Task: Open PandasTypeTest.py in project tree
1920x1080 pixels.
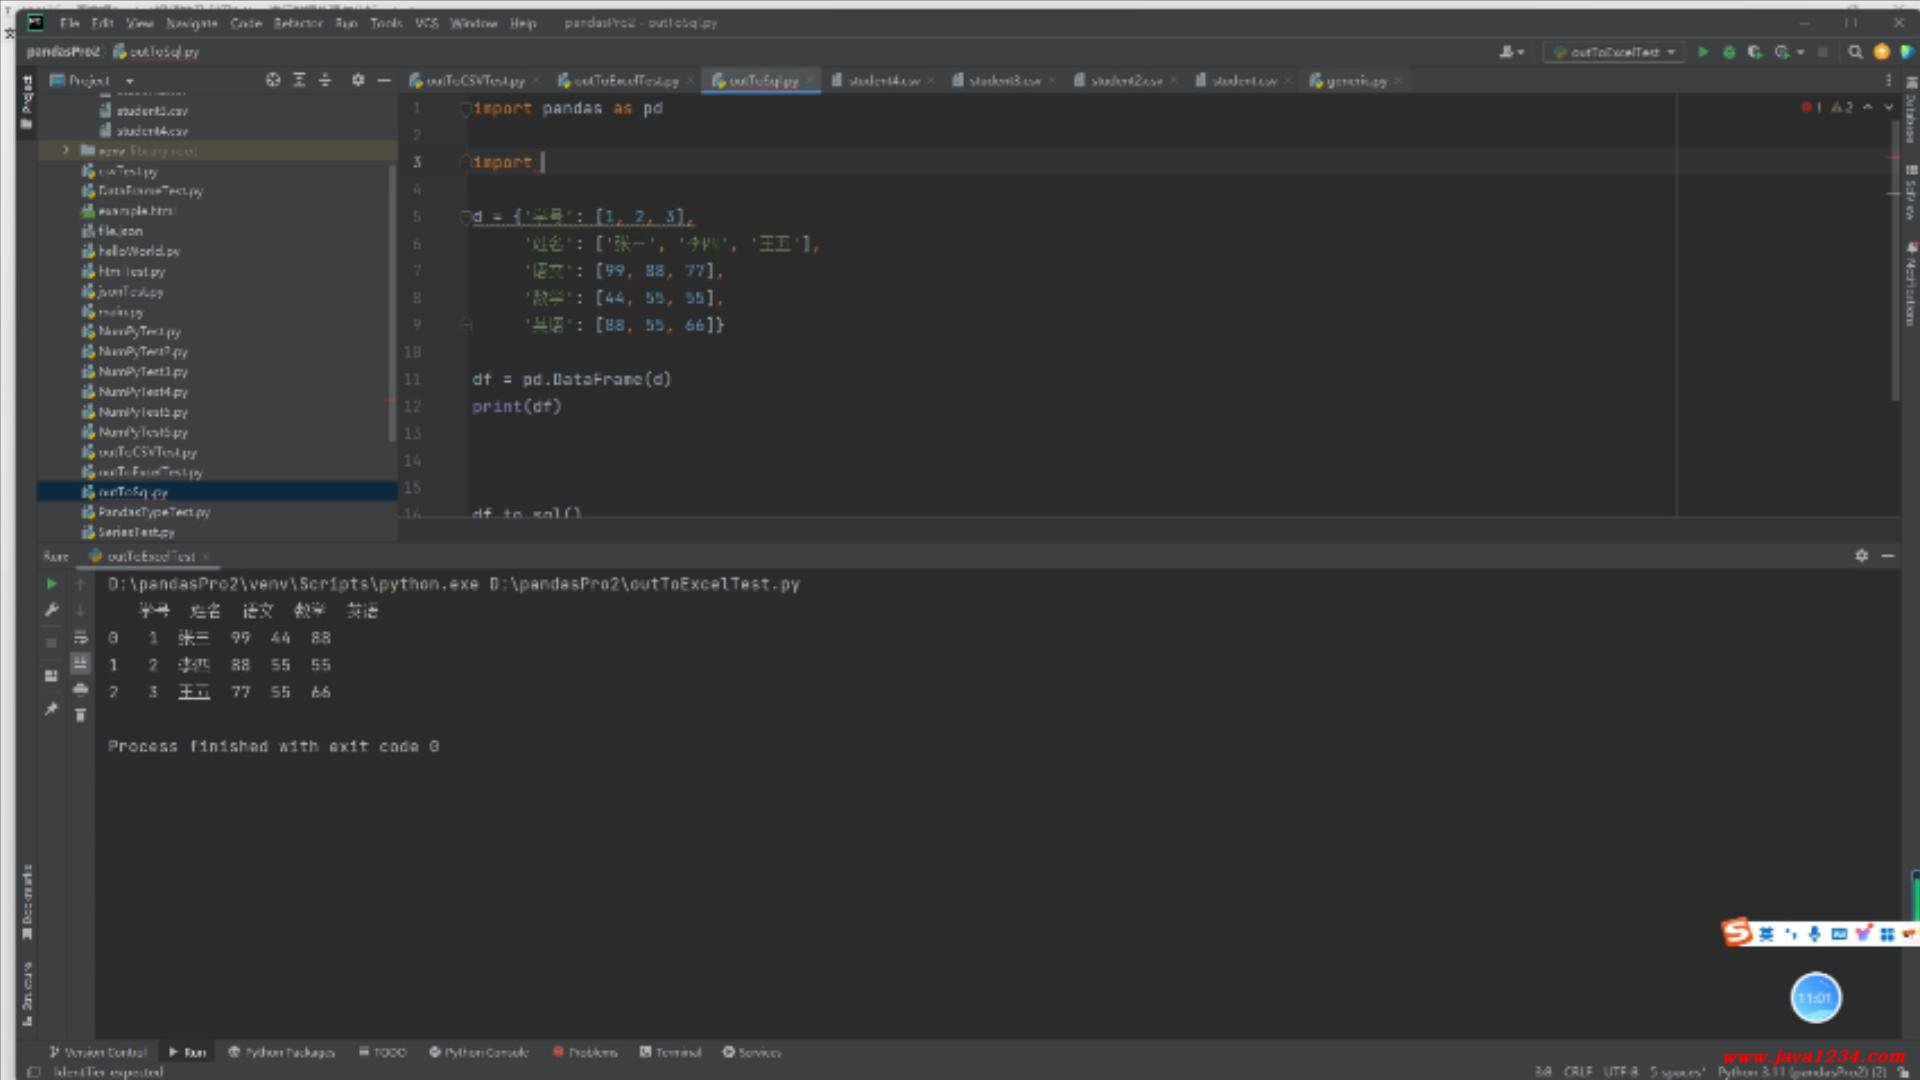Action: click(153, 512)
